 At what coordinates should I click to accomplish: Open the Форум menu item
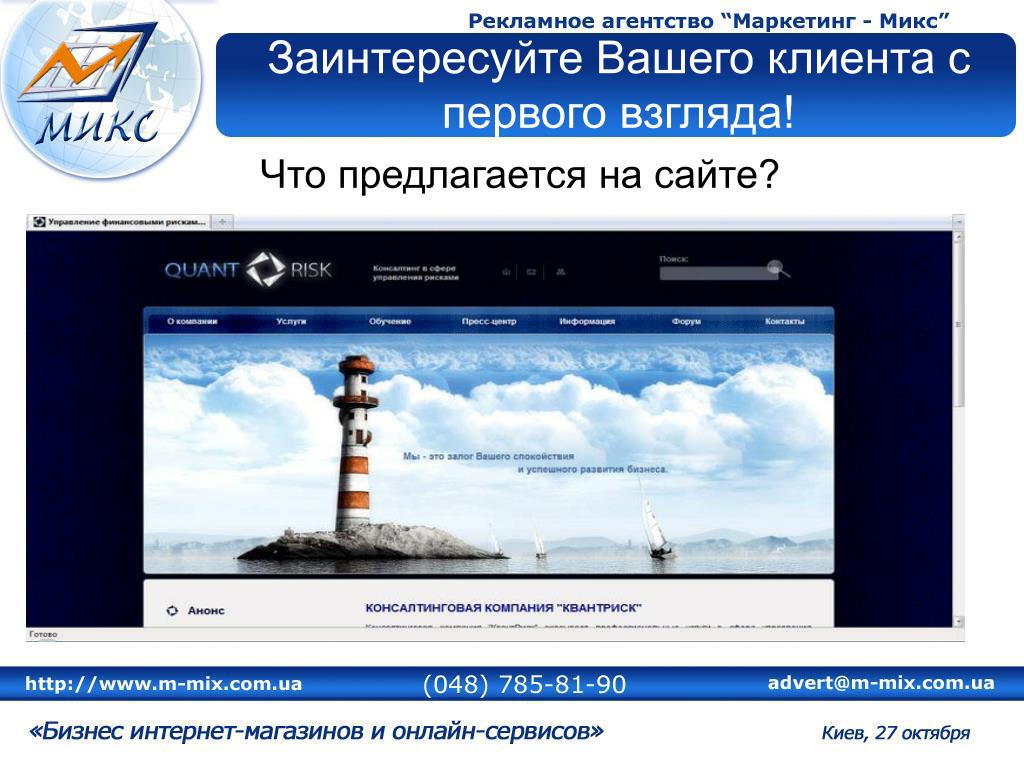click(686, 321)
